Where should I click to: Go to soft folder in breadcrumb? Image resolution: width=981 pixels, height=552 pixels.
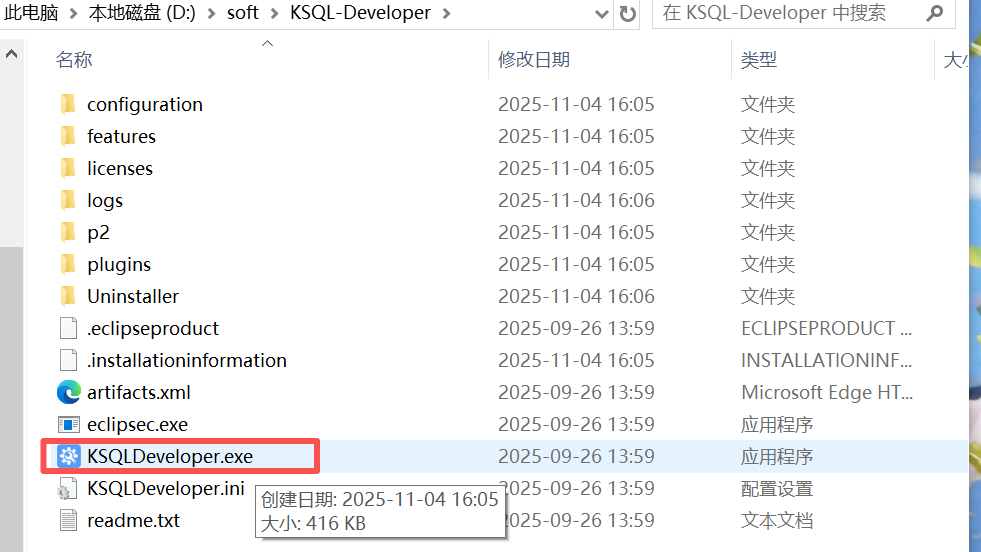pyautogui.click(x=242, y=13)
